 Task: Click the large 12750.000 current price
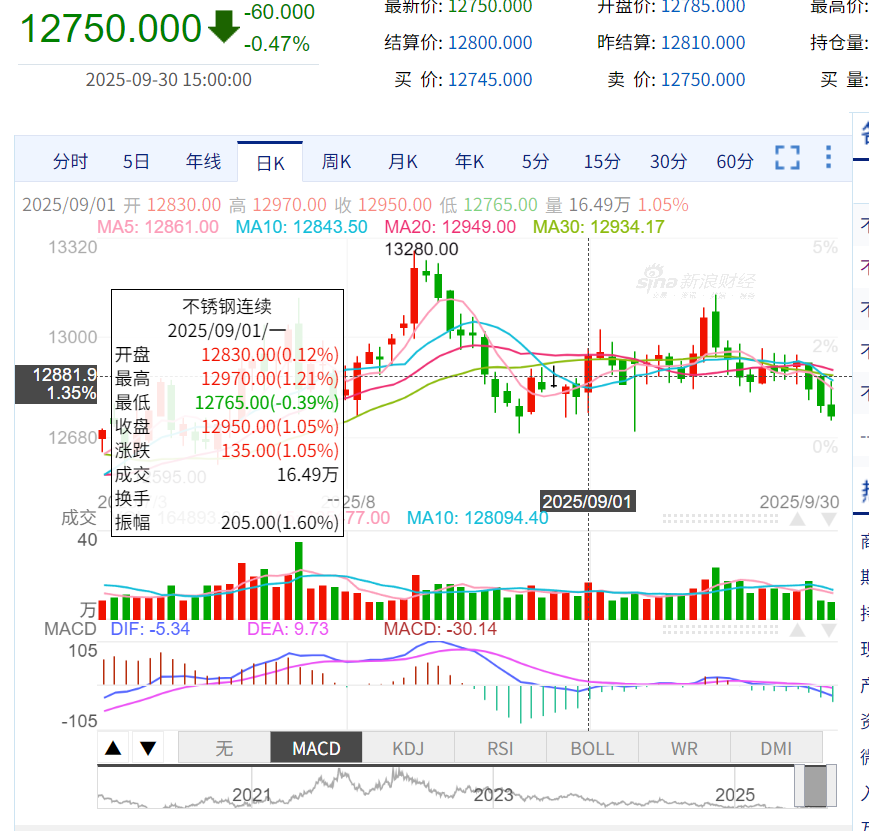(x=111, y=28)
